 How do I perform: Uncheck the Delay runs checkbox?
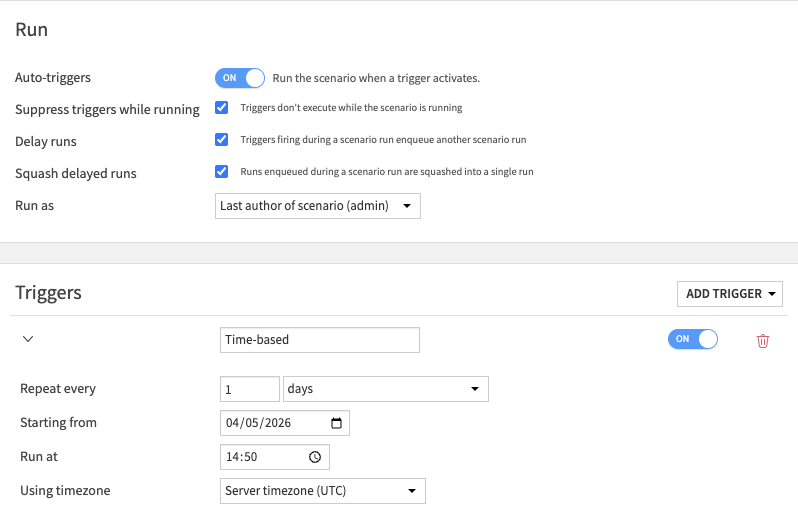[221, 139]
